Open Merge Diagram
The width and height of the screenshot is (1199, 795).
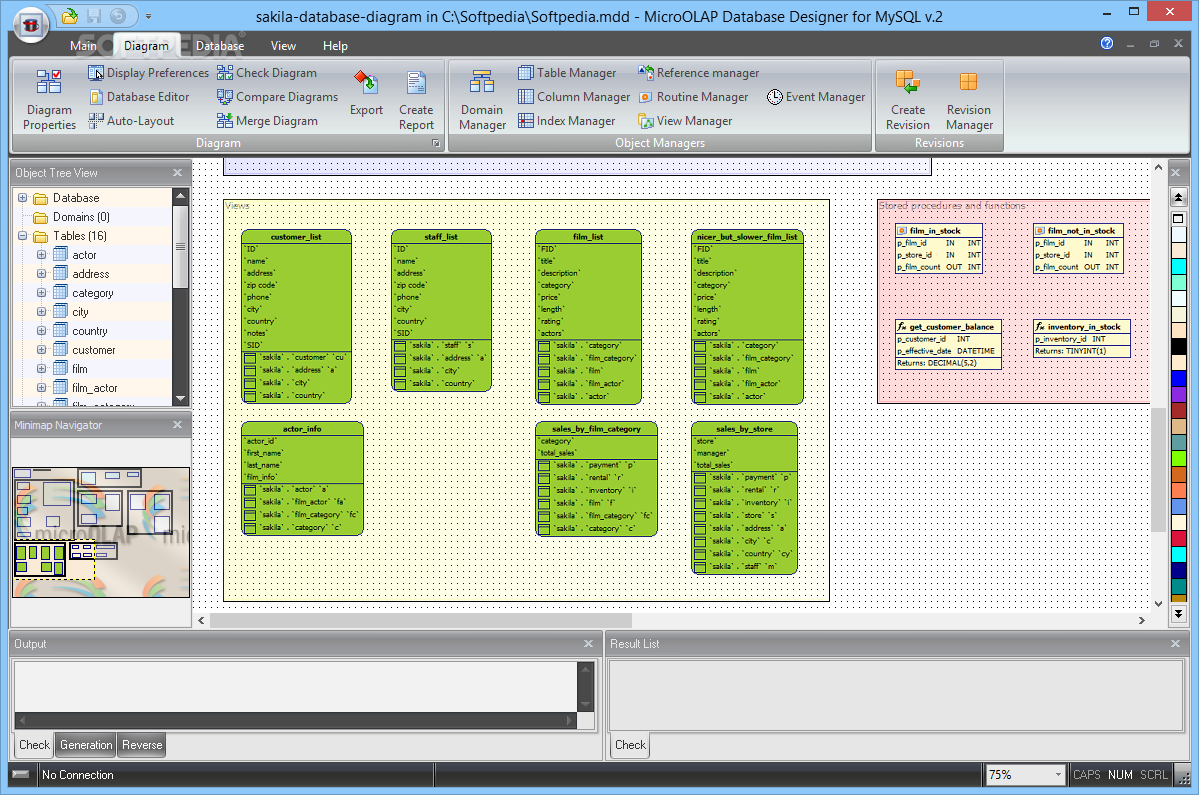tap(267, 121)
